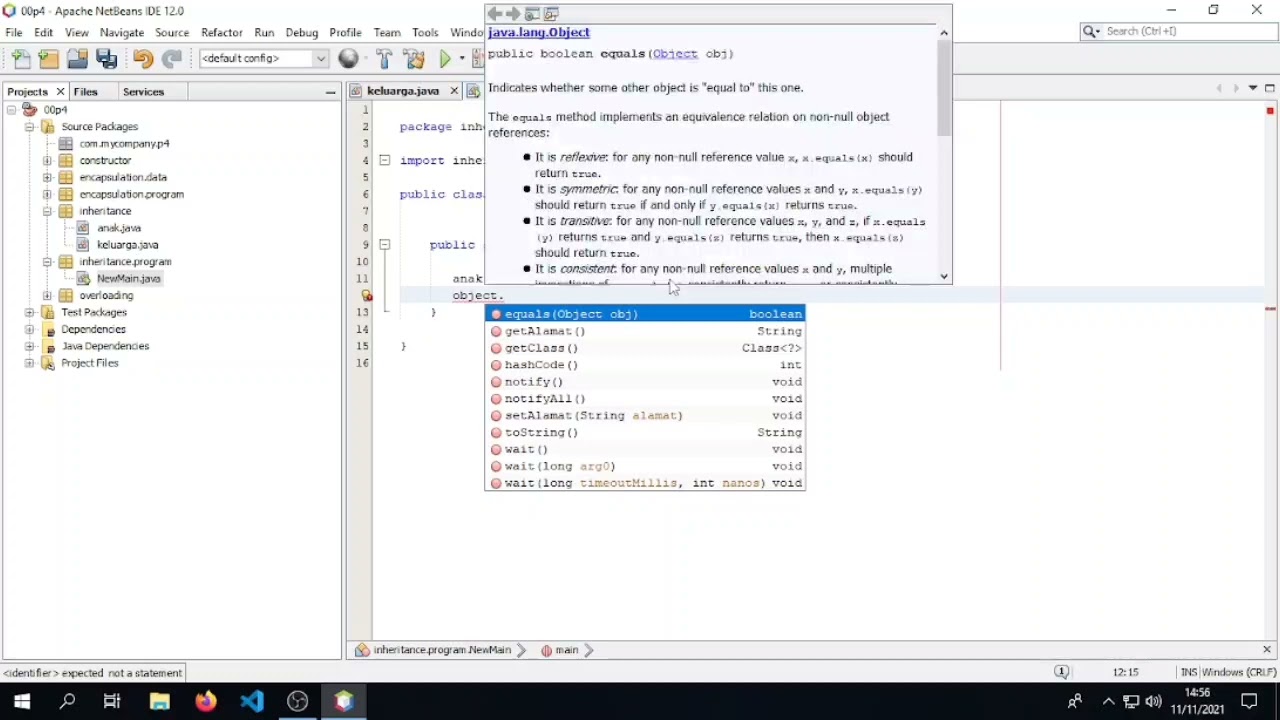Switch to the Files tab
The image size is (1280, 720).
[86, 92]
